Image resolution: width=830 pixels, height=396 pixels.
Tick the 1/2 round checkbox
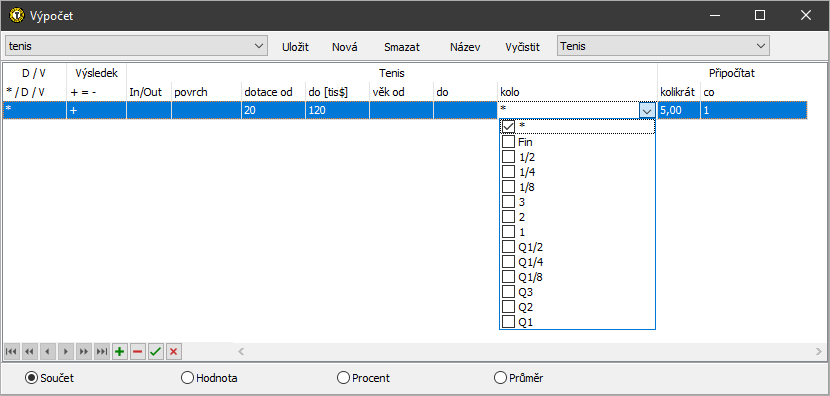[508, 157]
